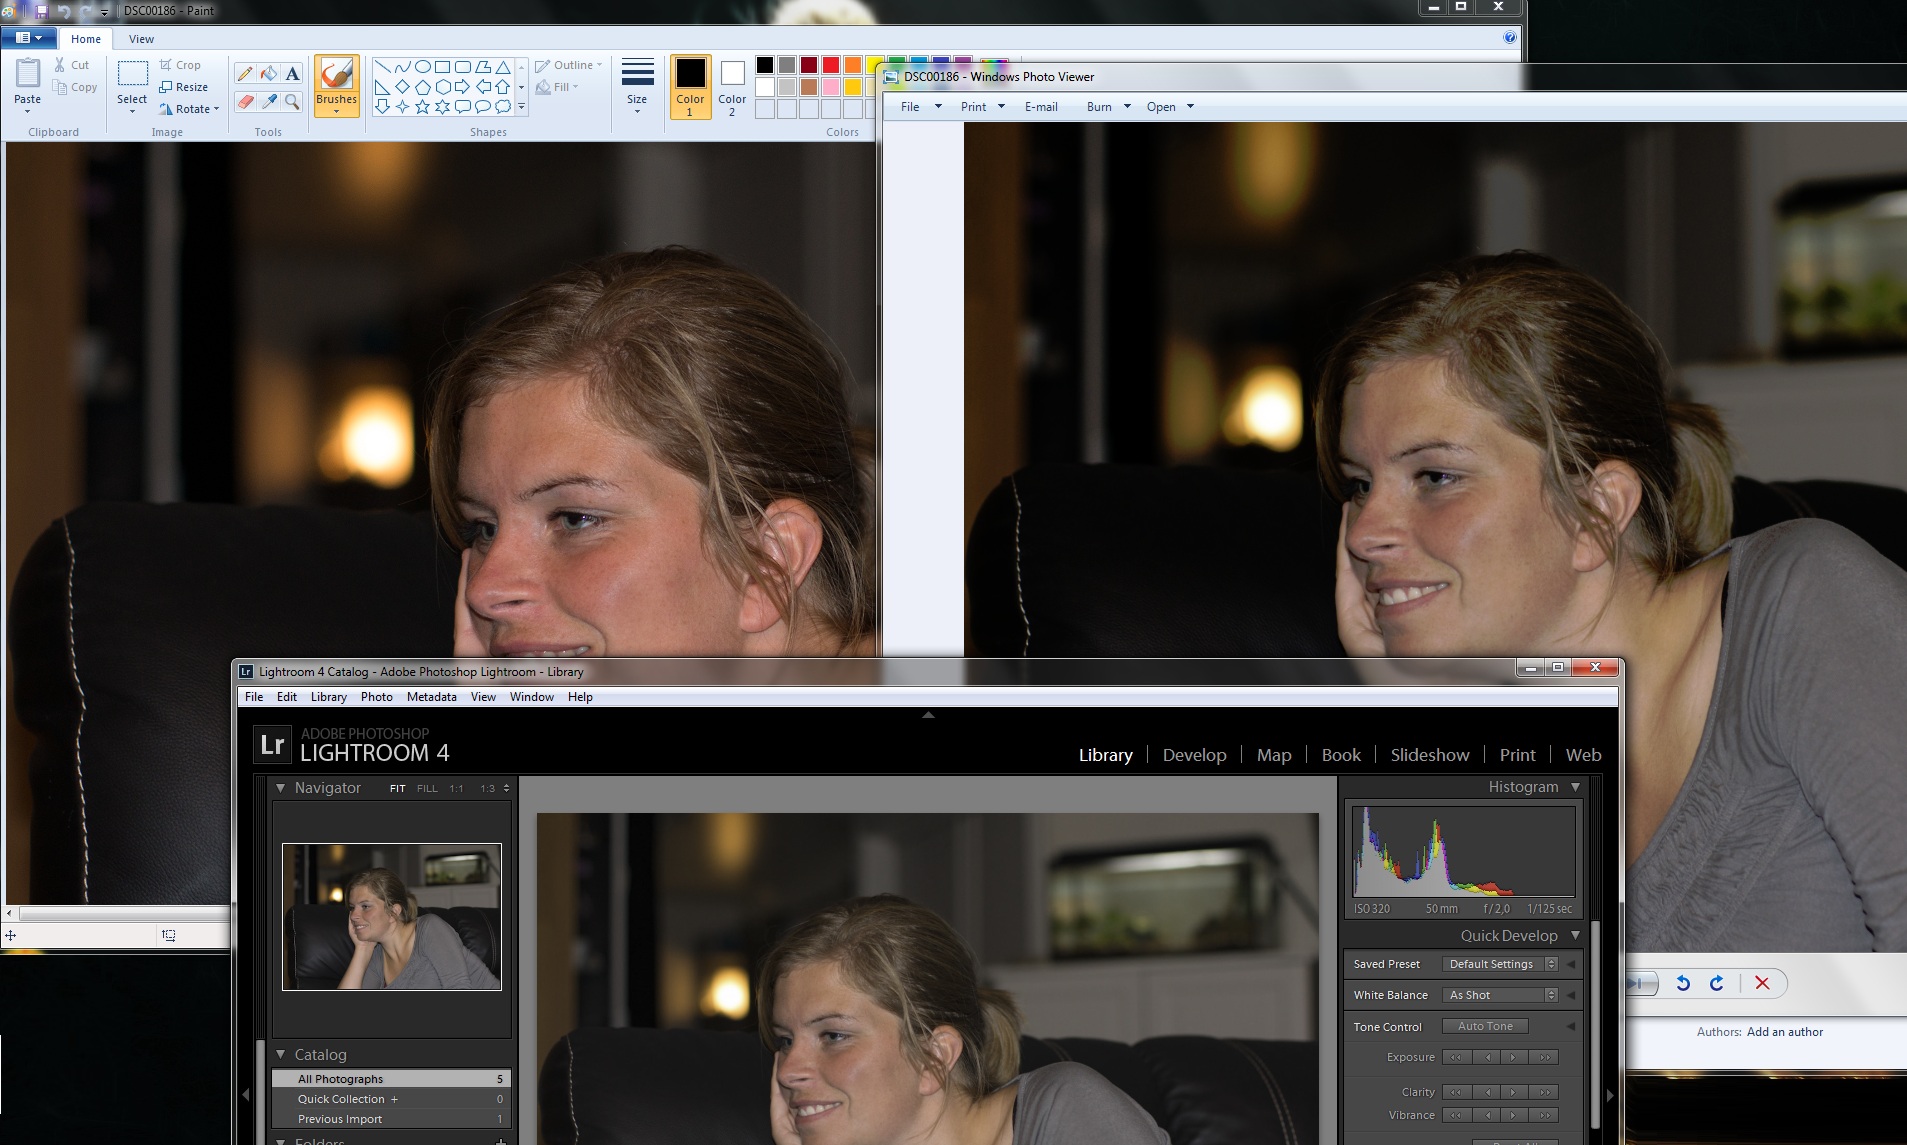Click the E-mail button in Photo Viewer

1041,107
